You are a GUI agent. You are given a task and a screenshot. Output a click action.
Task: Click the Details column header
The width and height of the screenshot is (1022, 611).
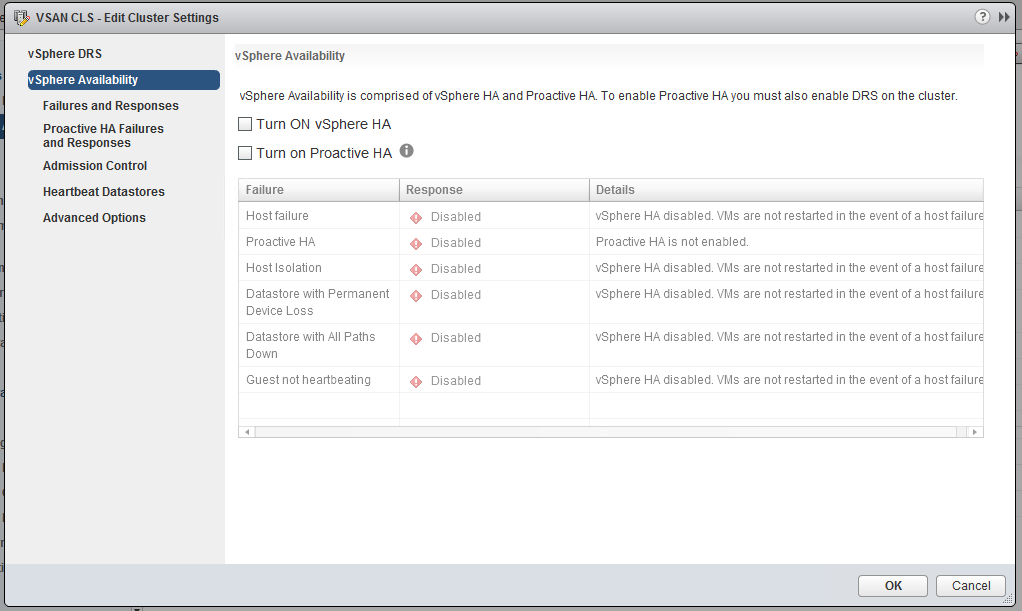(786, 190)
